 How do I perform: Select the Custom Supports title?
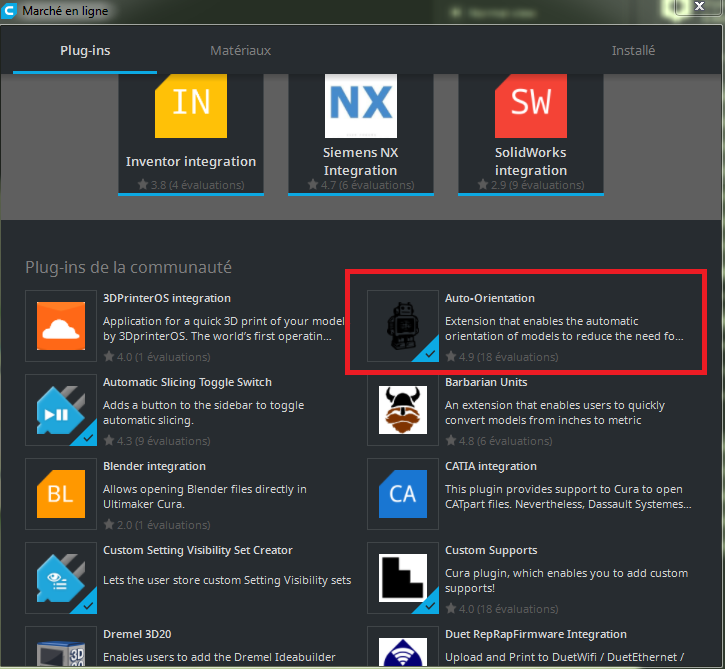pos(491,550)
